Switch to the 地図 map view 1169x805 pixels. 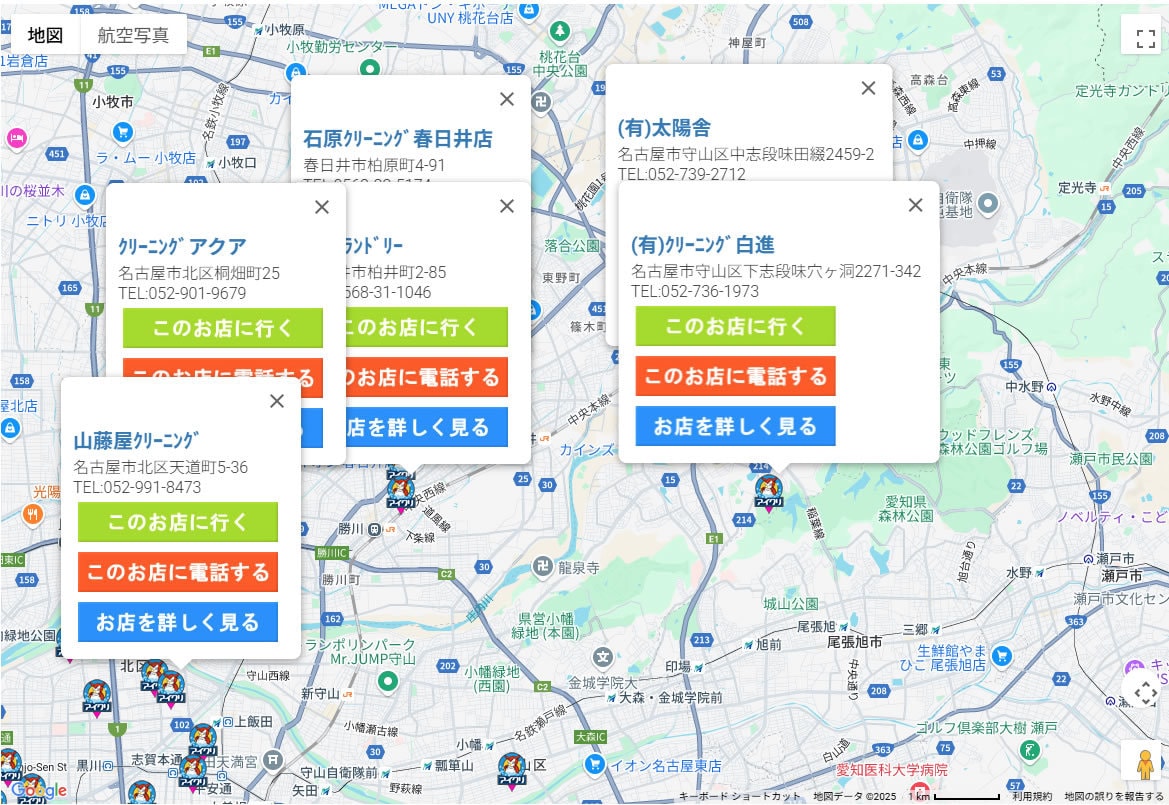(45, 35)
